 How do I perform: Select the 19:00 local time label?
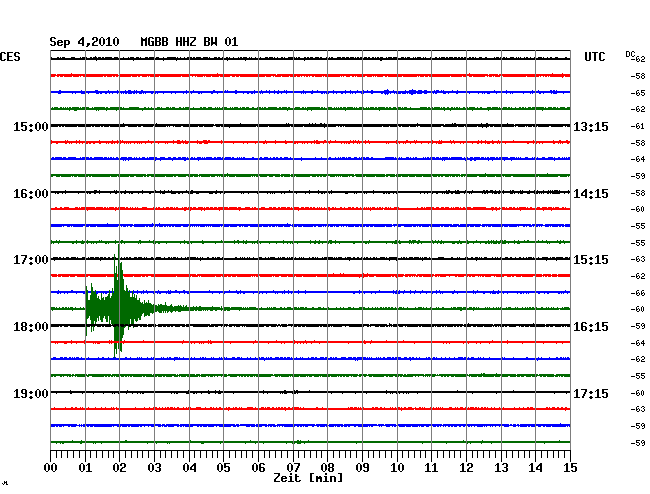(31, 394)
